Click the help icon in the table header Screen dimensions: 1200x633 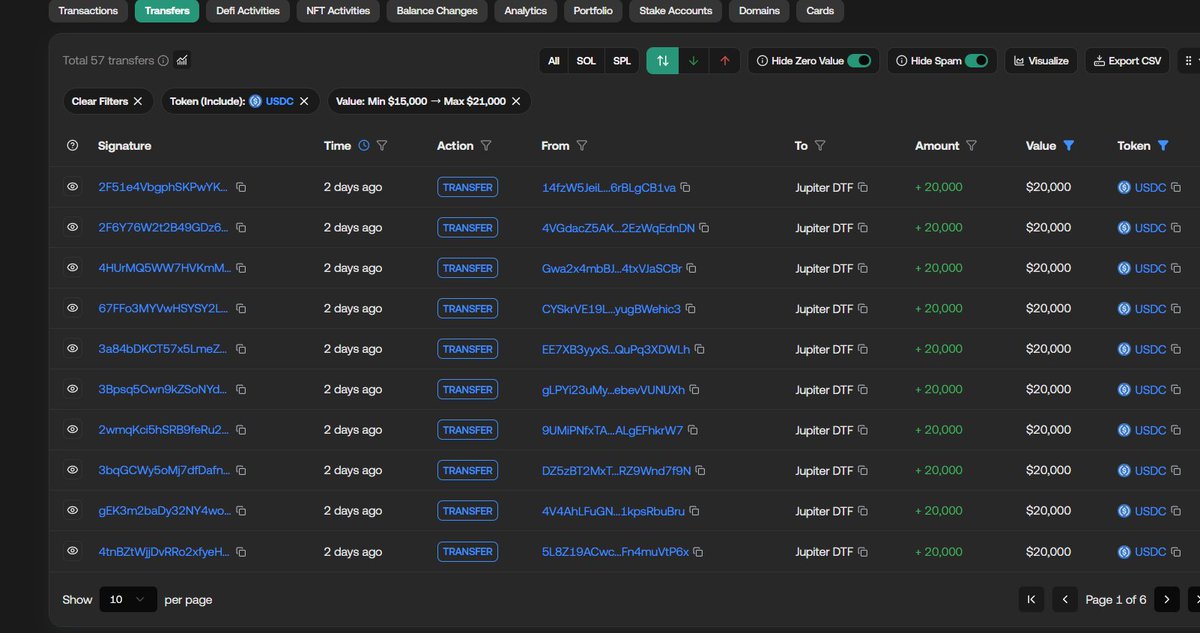[x=72, y=146]
